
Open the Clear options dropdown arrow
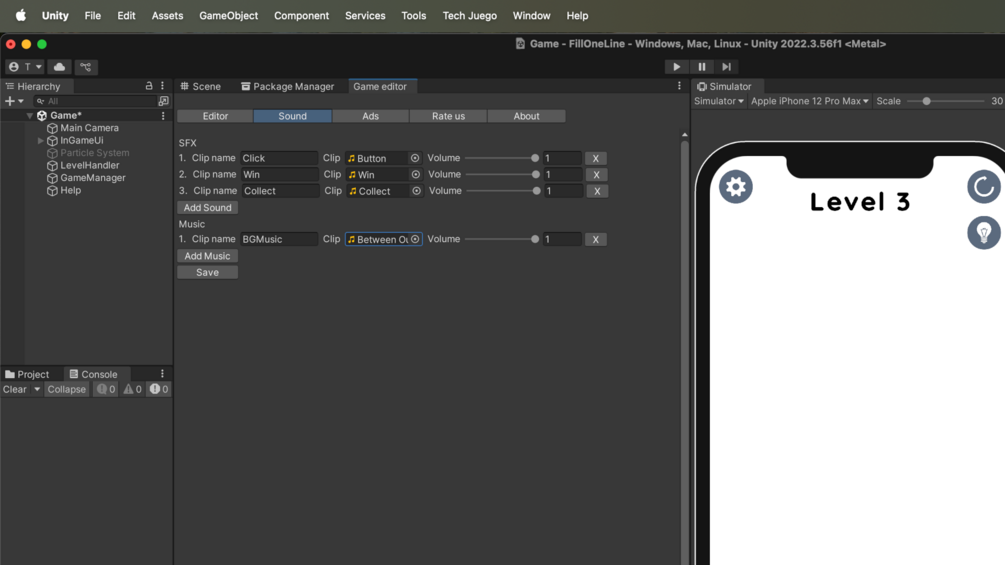(37, 389)
